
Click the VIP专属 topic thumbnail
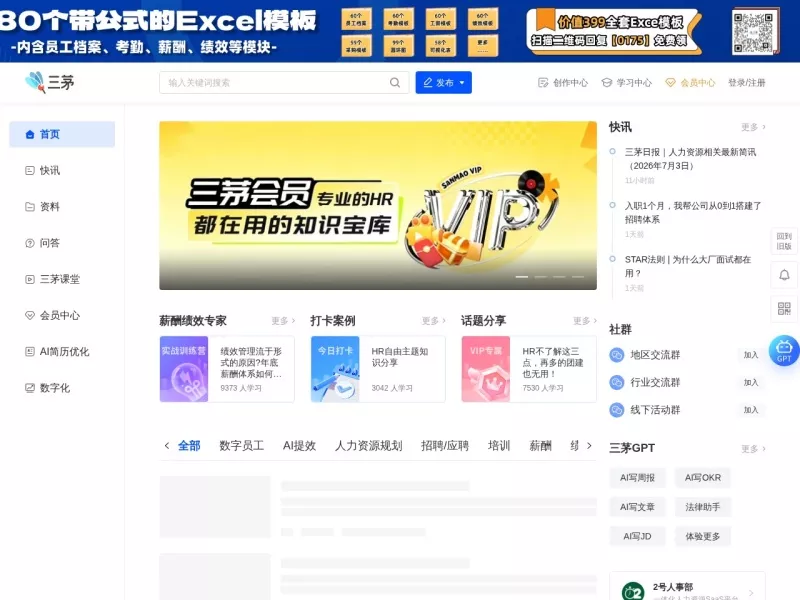[x=486, y=369]
